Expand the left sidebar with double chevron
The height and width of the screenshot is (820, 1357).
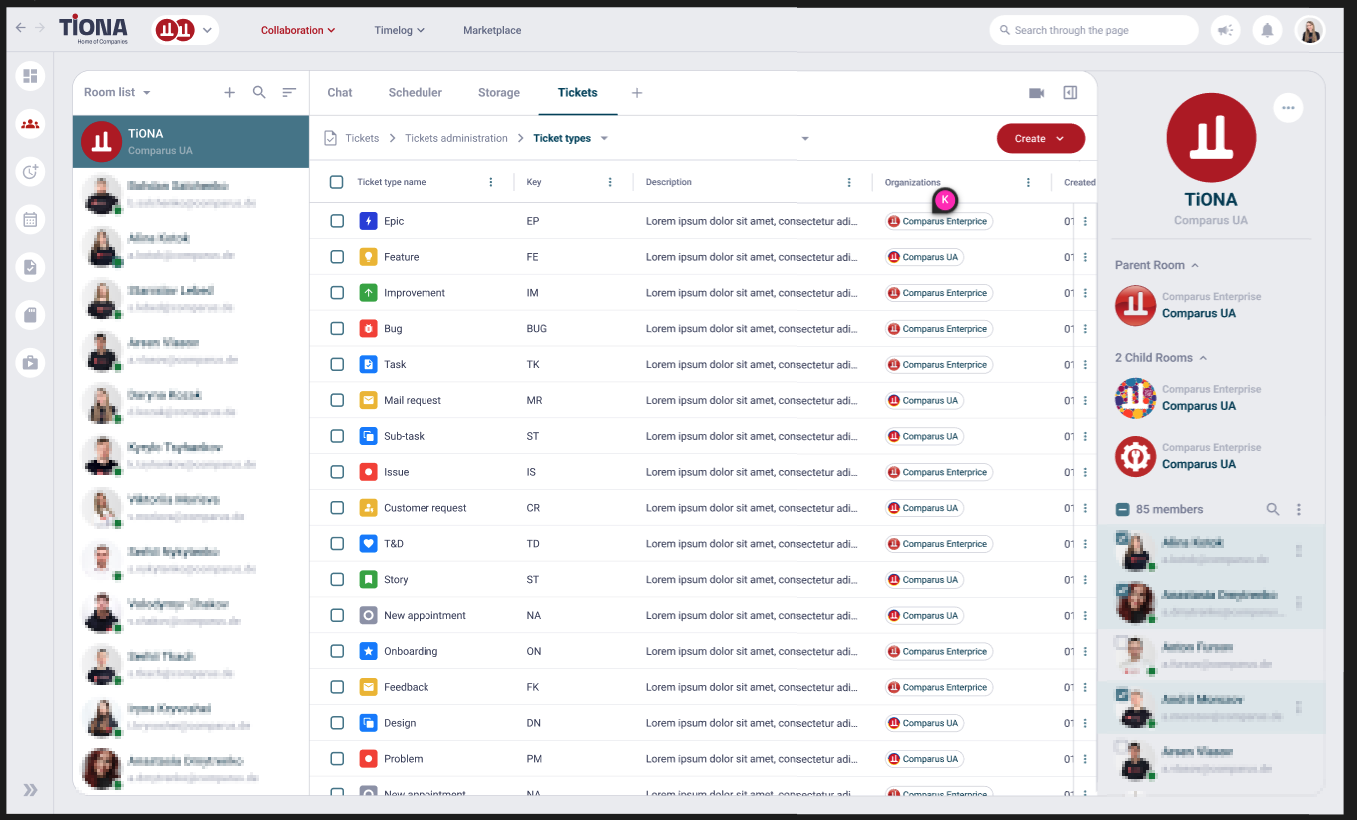[x=30, y=790]
